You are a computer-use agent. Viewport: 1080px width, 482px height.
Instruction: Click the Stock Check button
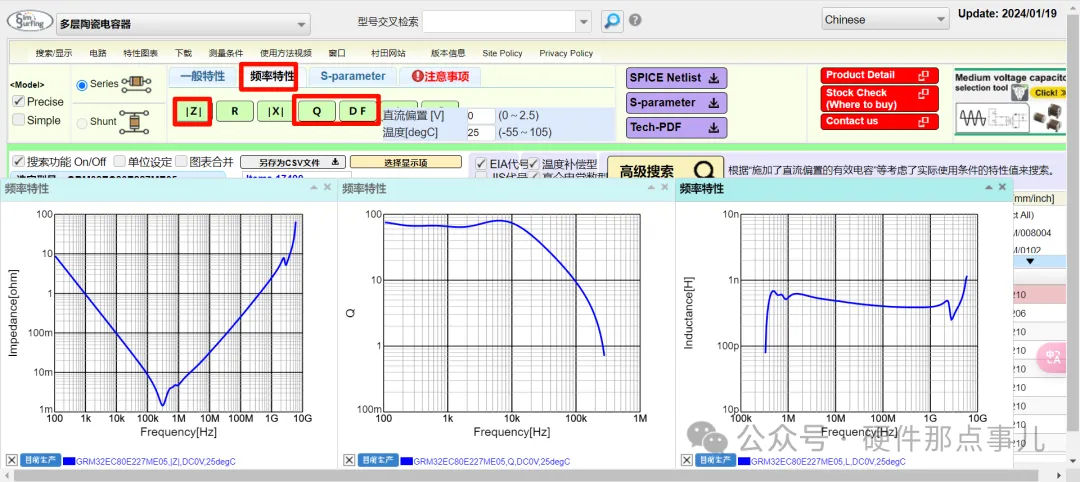880,98
